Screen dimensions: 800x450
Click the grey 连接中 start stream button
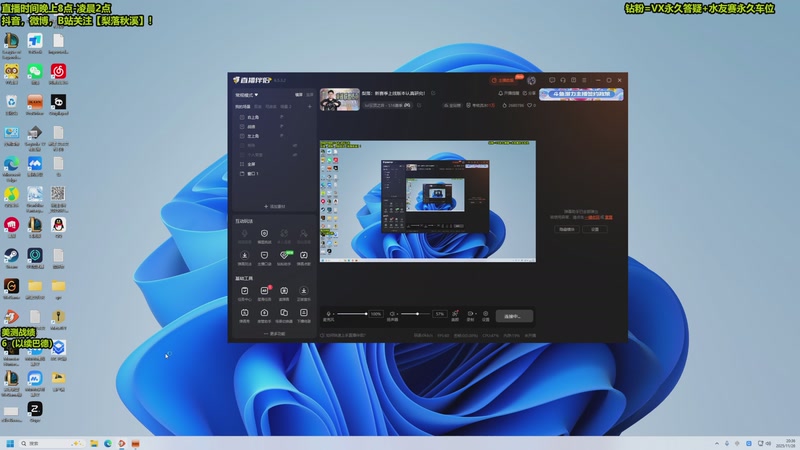[x=514, y=316]
